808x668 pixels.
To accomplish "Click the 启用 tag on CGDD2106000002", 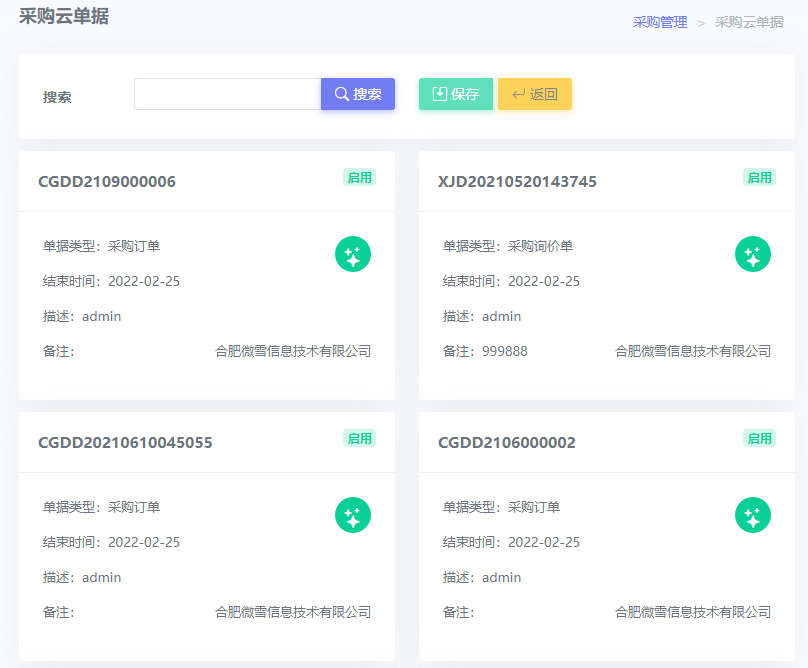I will [x=760, y=439].
